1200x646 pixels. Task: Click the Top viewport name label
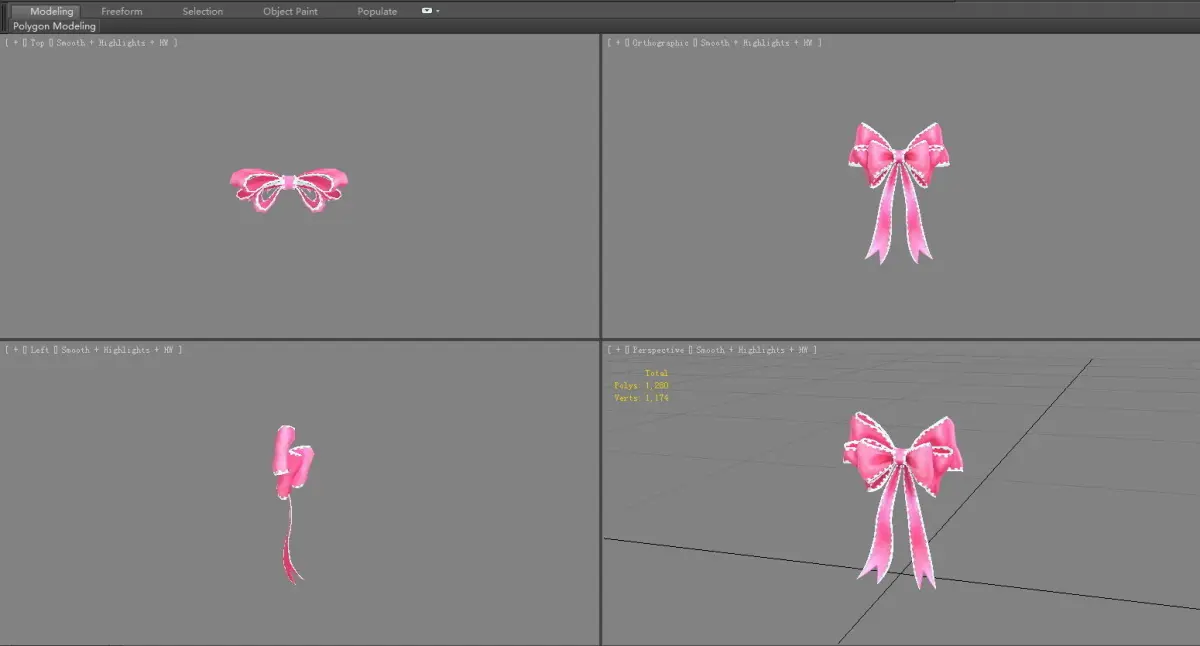pyautogui.click(x=37, y=43)
